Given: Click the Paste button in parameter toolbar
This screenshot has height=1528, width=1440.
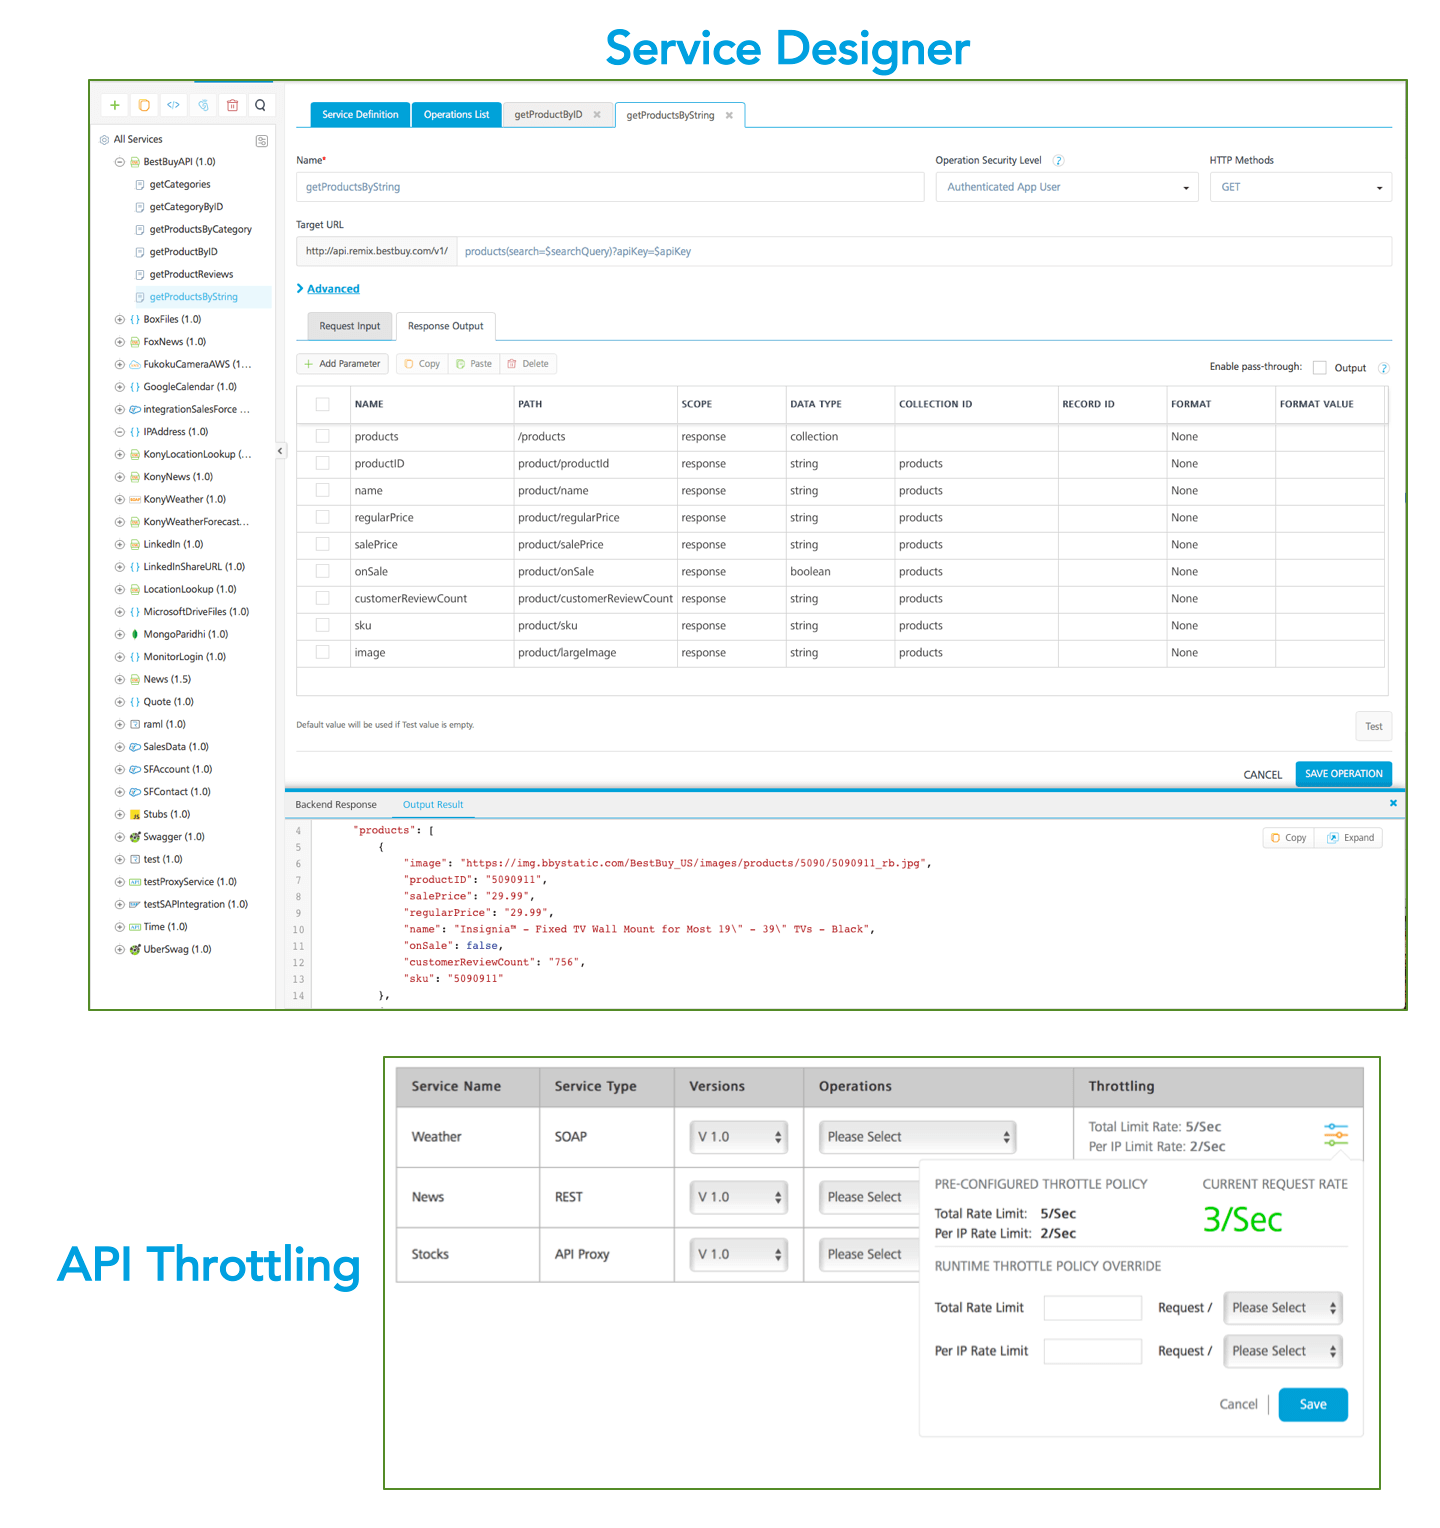Looking at the screenshot, I should click(x=474, y=364).
